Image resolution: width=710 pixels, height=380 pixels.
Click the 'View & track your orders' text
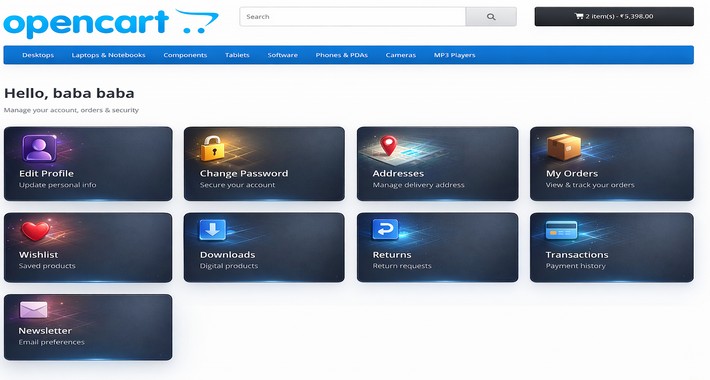[590, 185]
